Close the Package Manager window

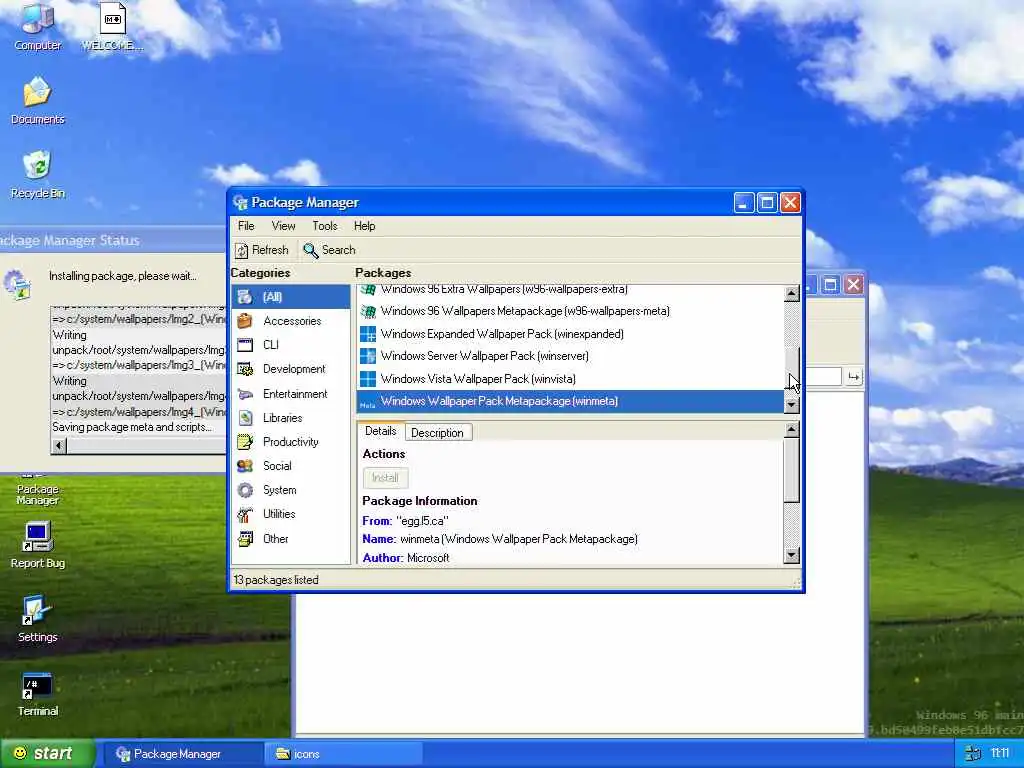point(790,202)
